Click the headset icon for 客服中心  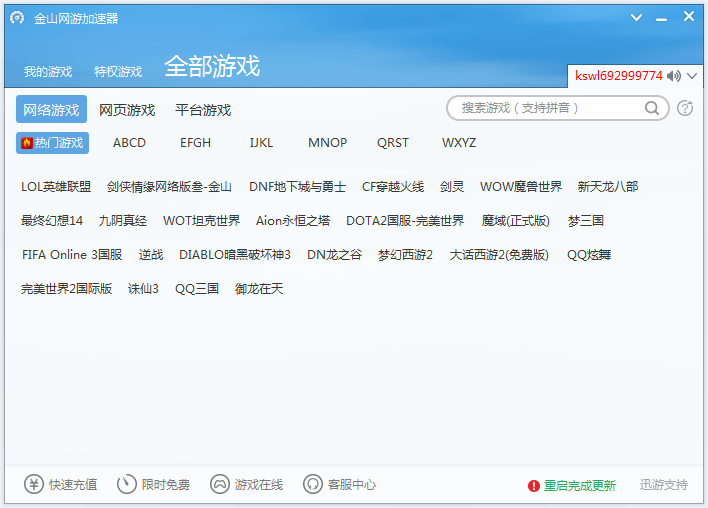[x=313, y=484]
